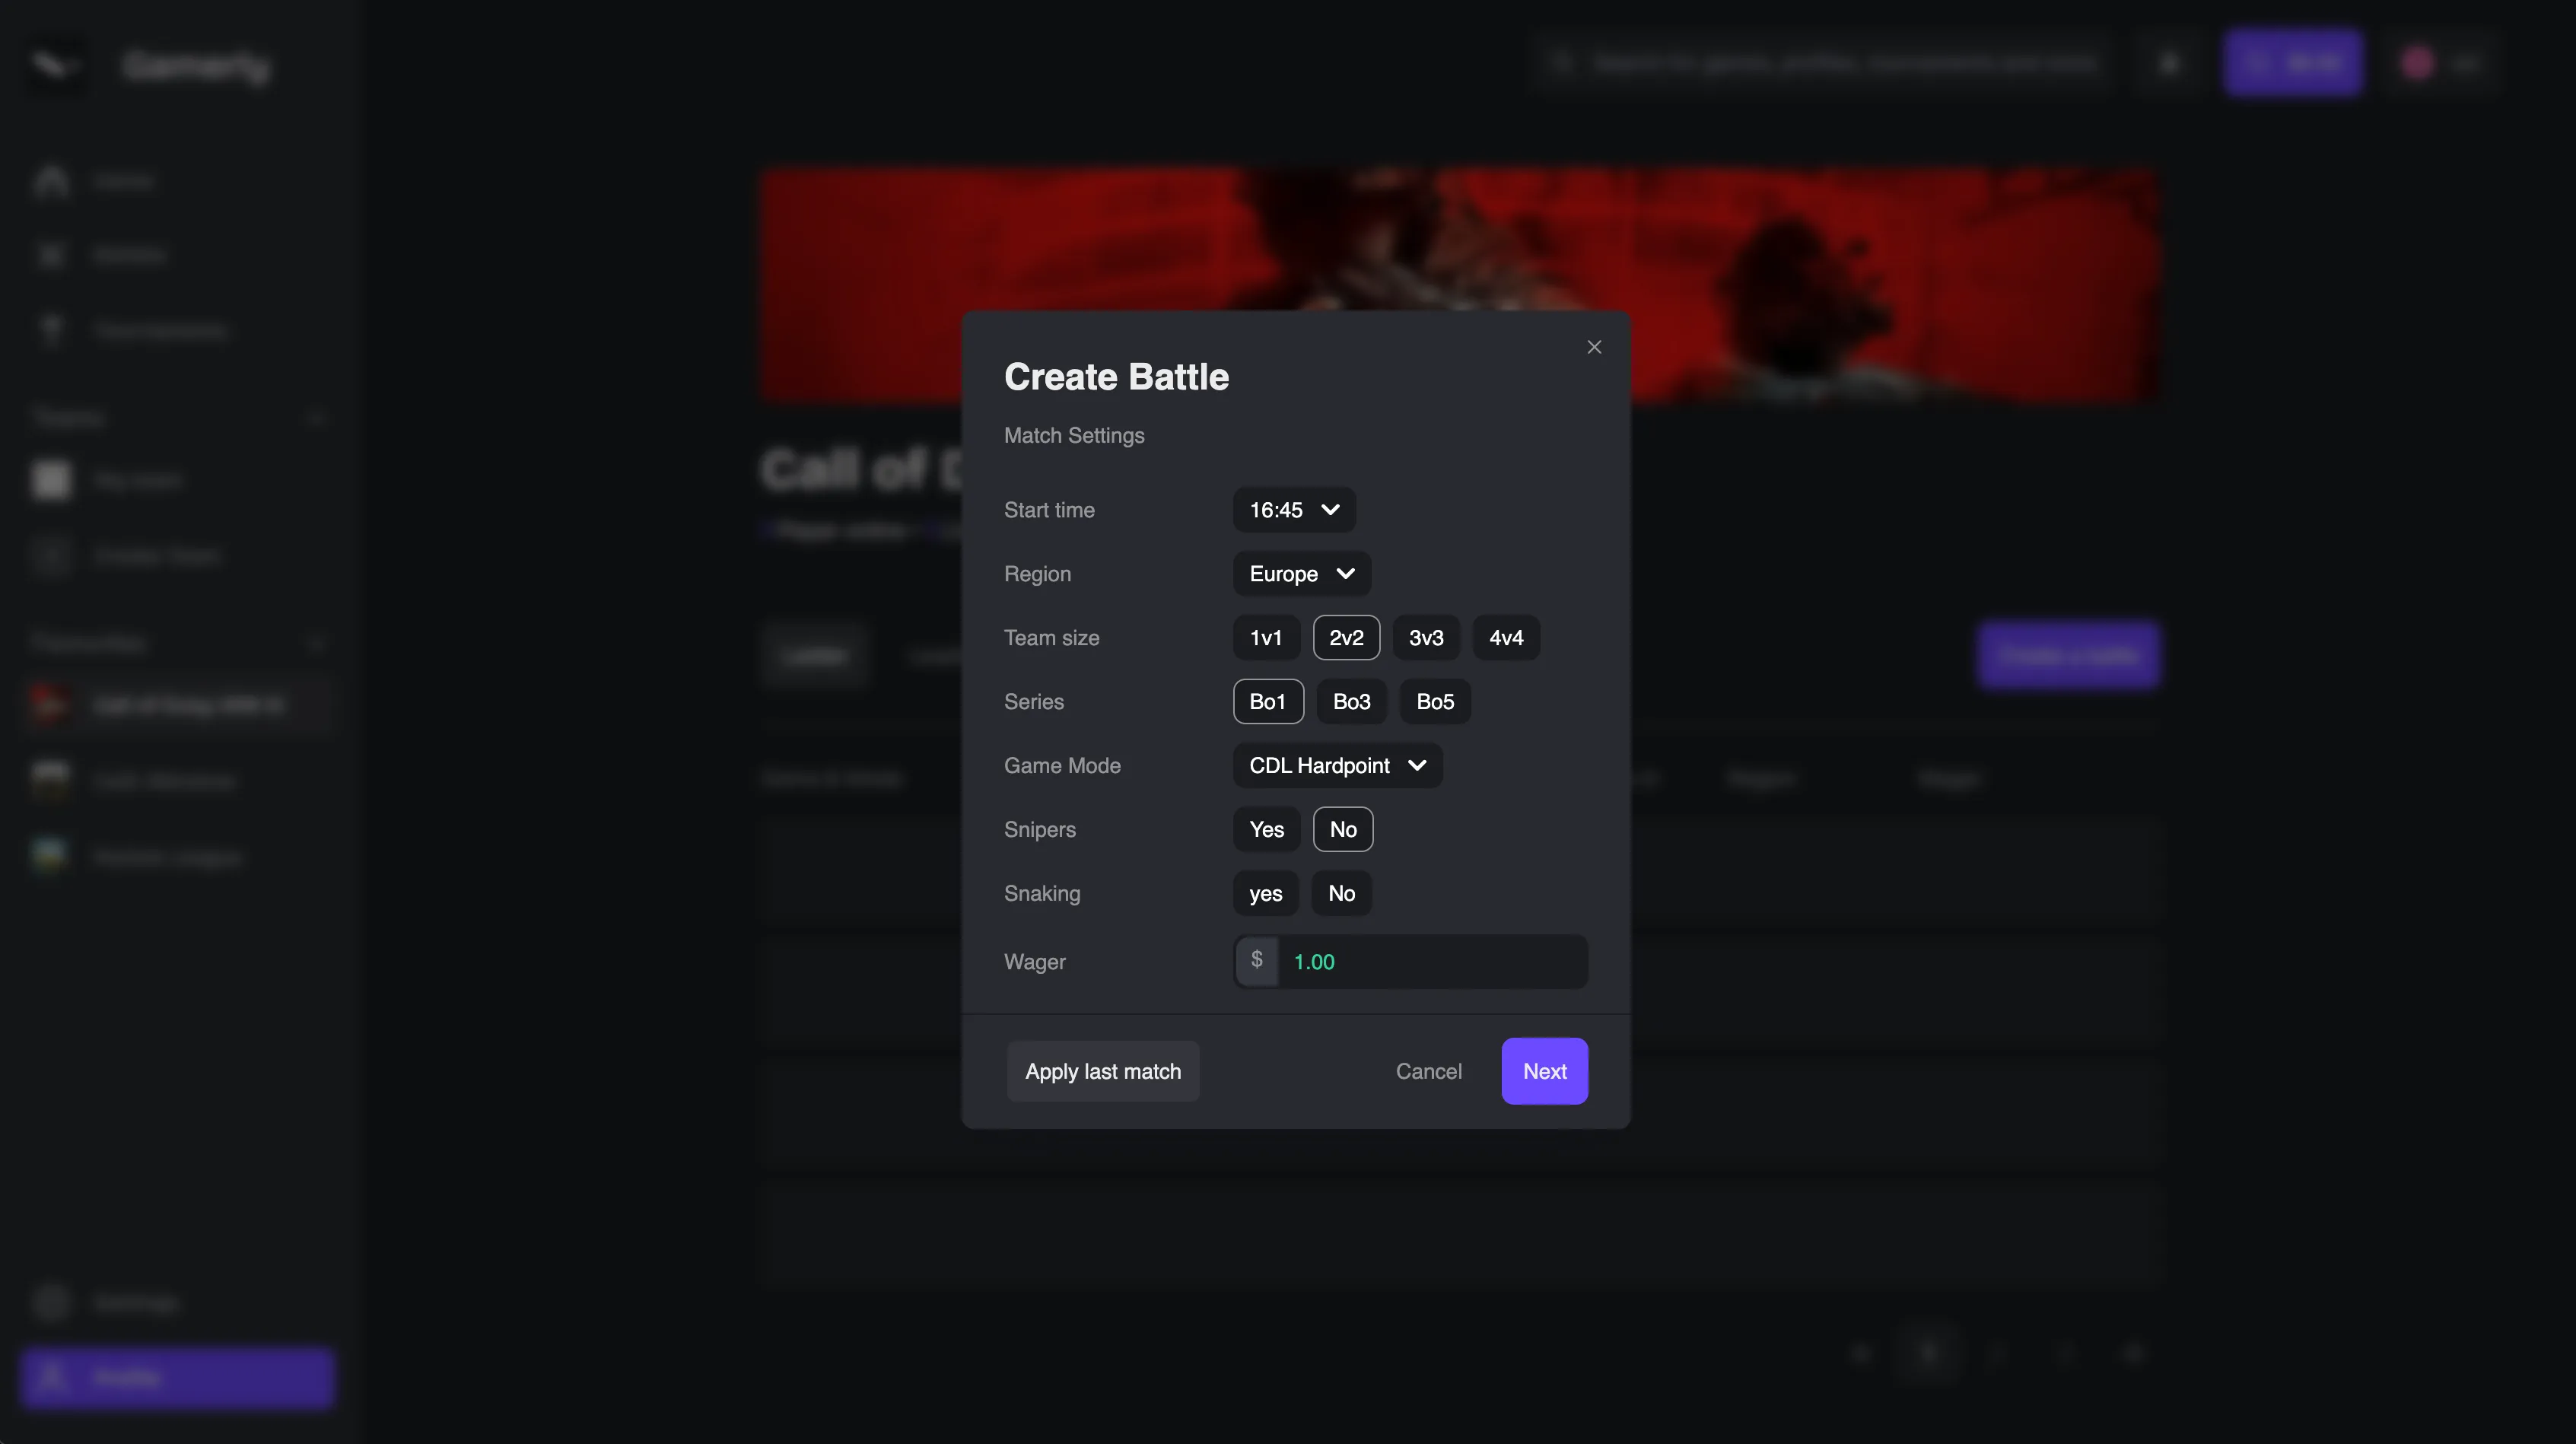Apply last match settings
Screen dimensions: 2576x1444
pyautogui.click(x=1103, y=1072)
